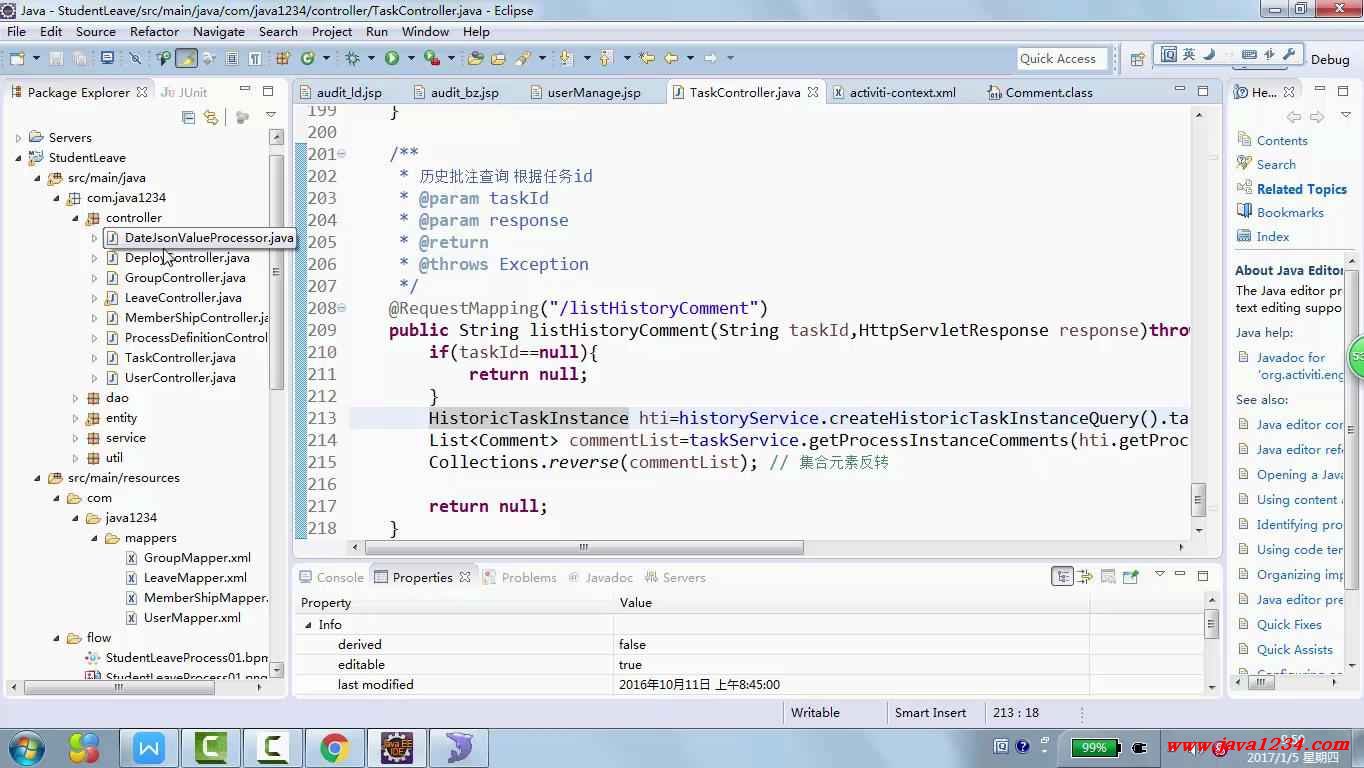This screenshot has width=1364, height=768.
Task: Expand LeaveController.java tree node
Action: (94, 298)
